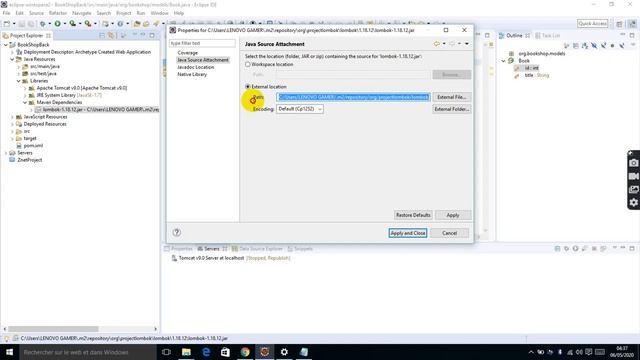This screenshot has width=640, height=360.
Task: Click Windows Start button
Action: [x=9, y=352]
